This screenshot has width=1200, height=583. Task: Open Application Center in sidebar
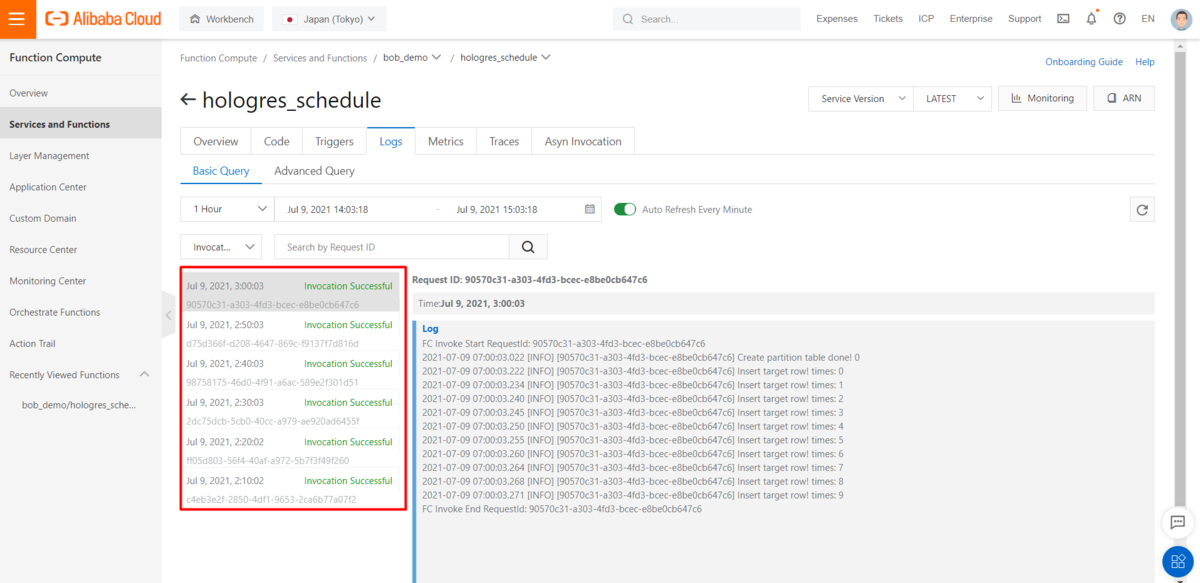click(80, 187)
